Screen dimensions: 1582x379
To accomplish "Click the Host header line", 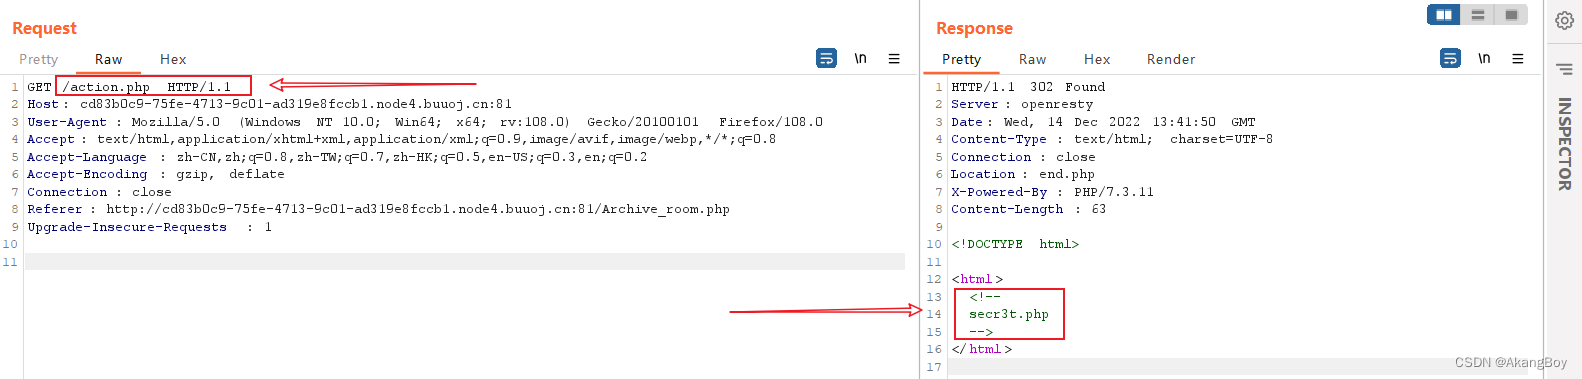I will pos(270,104).
